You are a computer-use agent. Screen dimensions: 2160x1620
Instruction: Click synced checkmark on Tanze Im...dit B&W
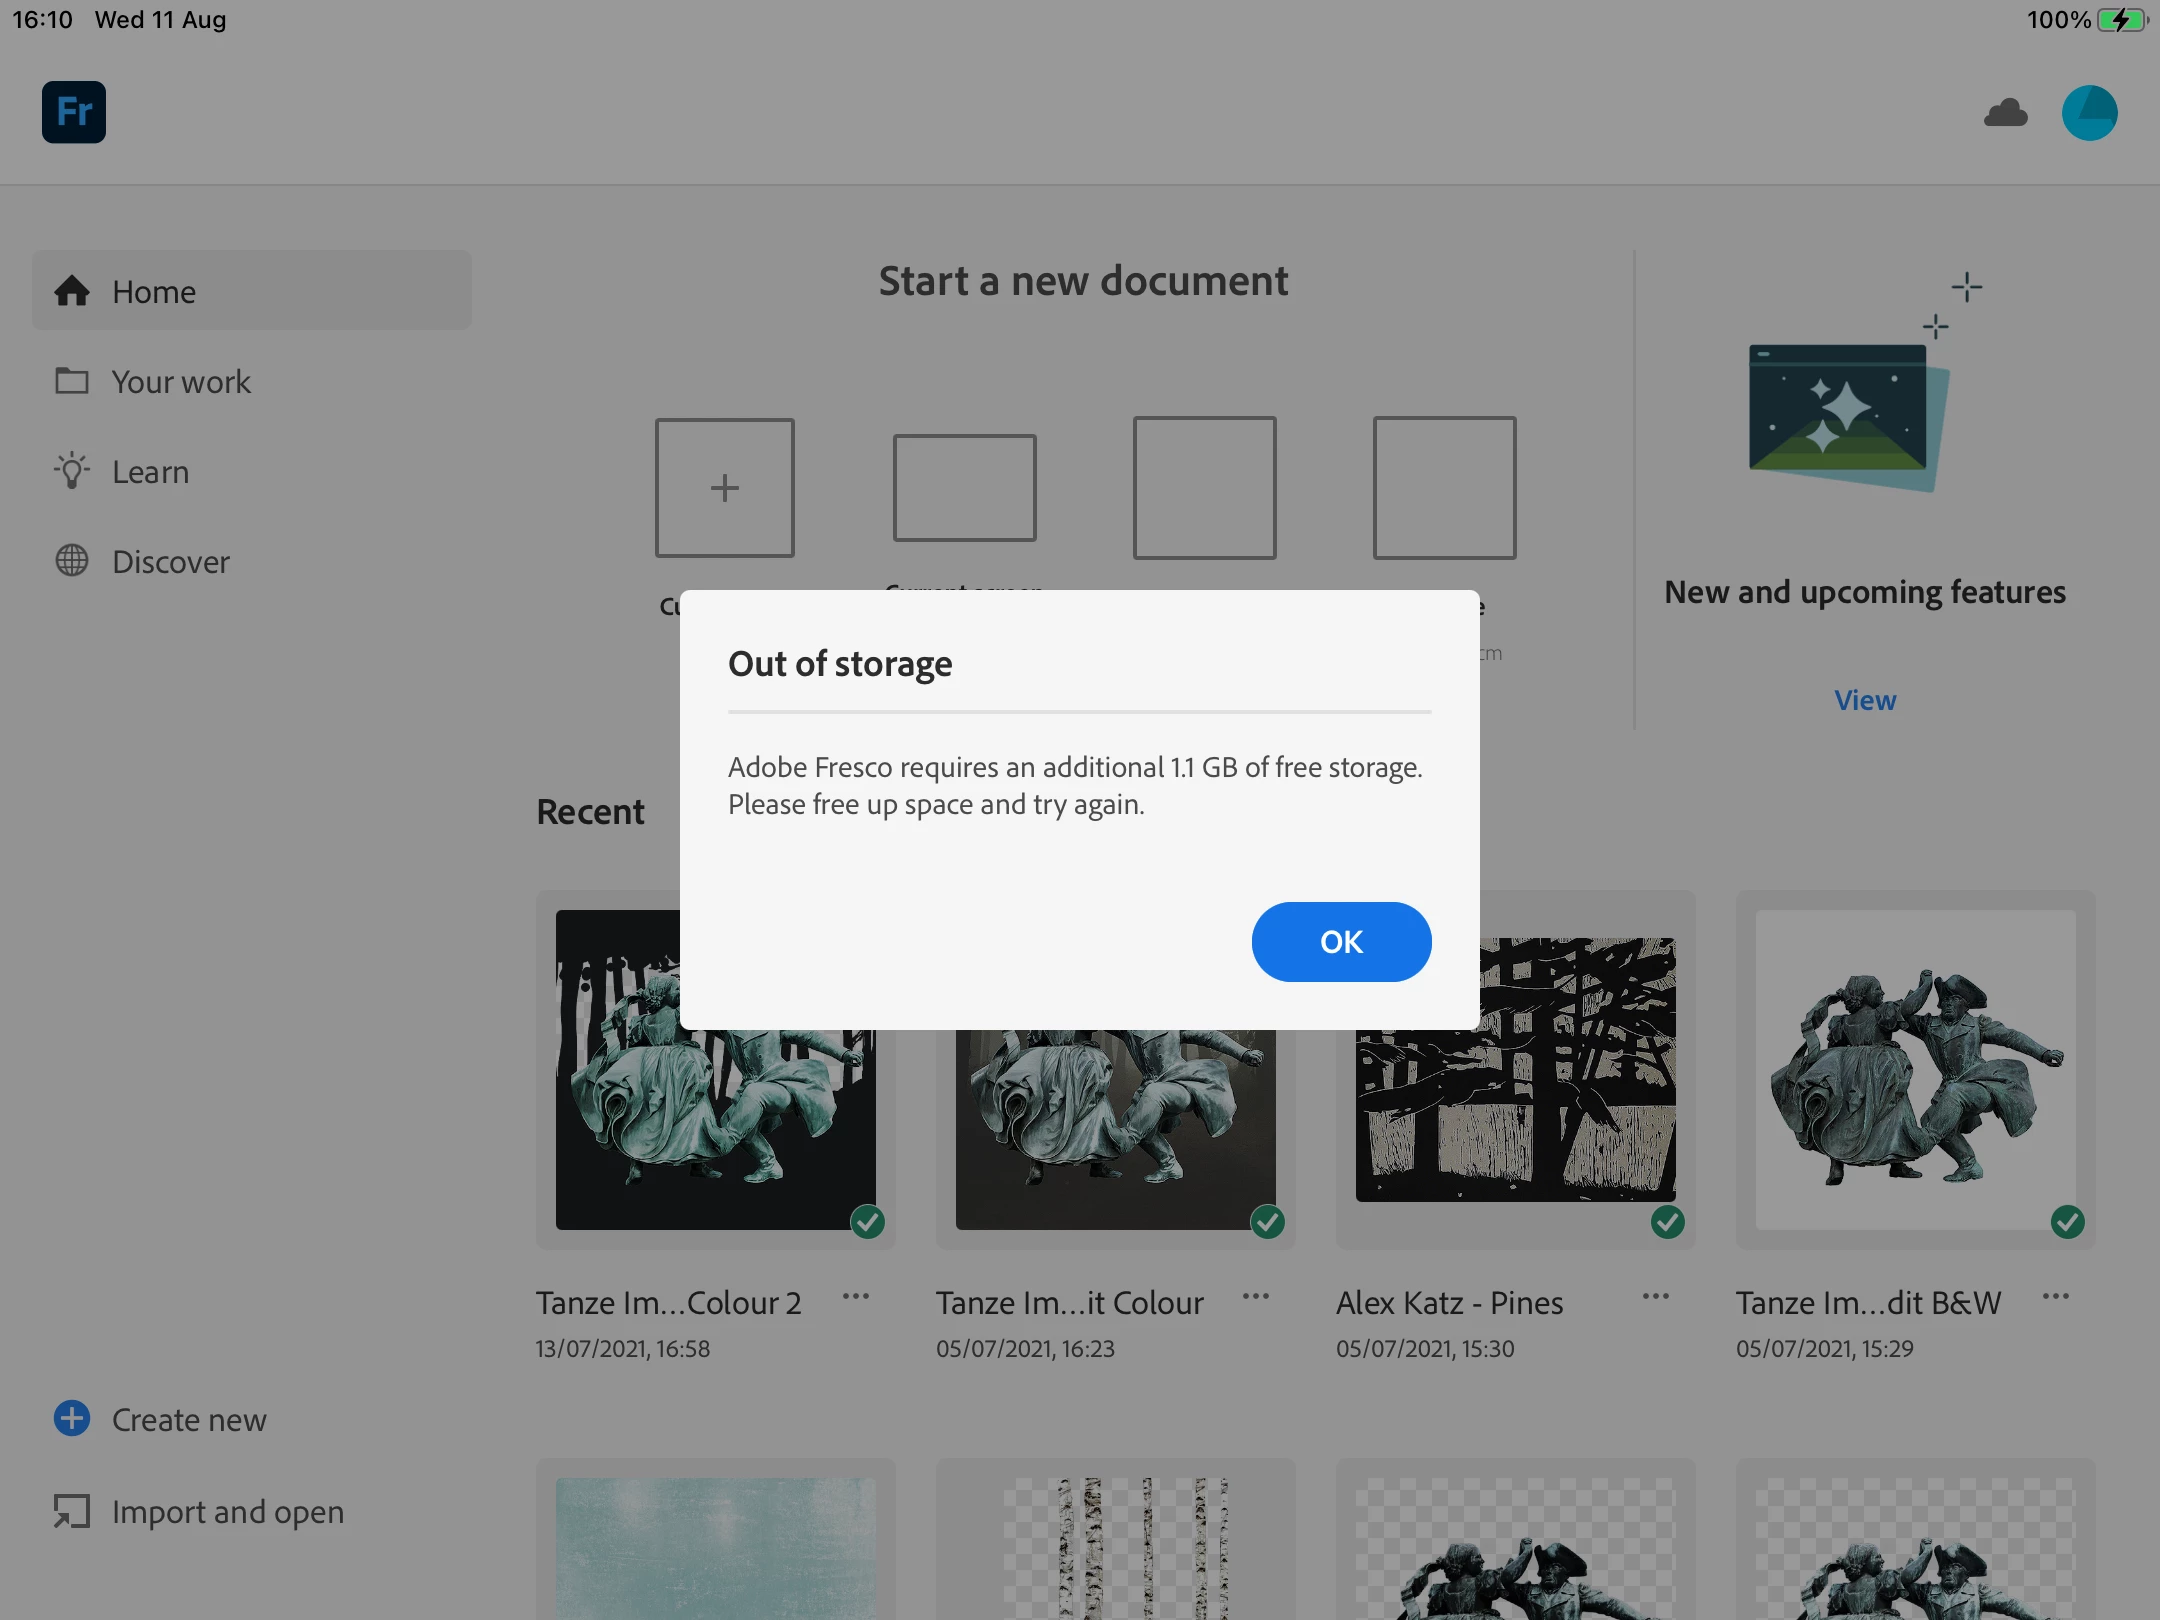(2067, 1221)
